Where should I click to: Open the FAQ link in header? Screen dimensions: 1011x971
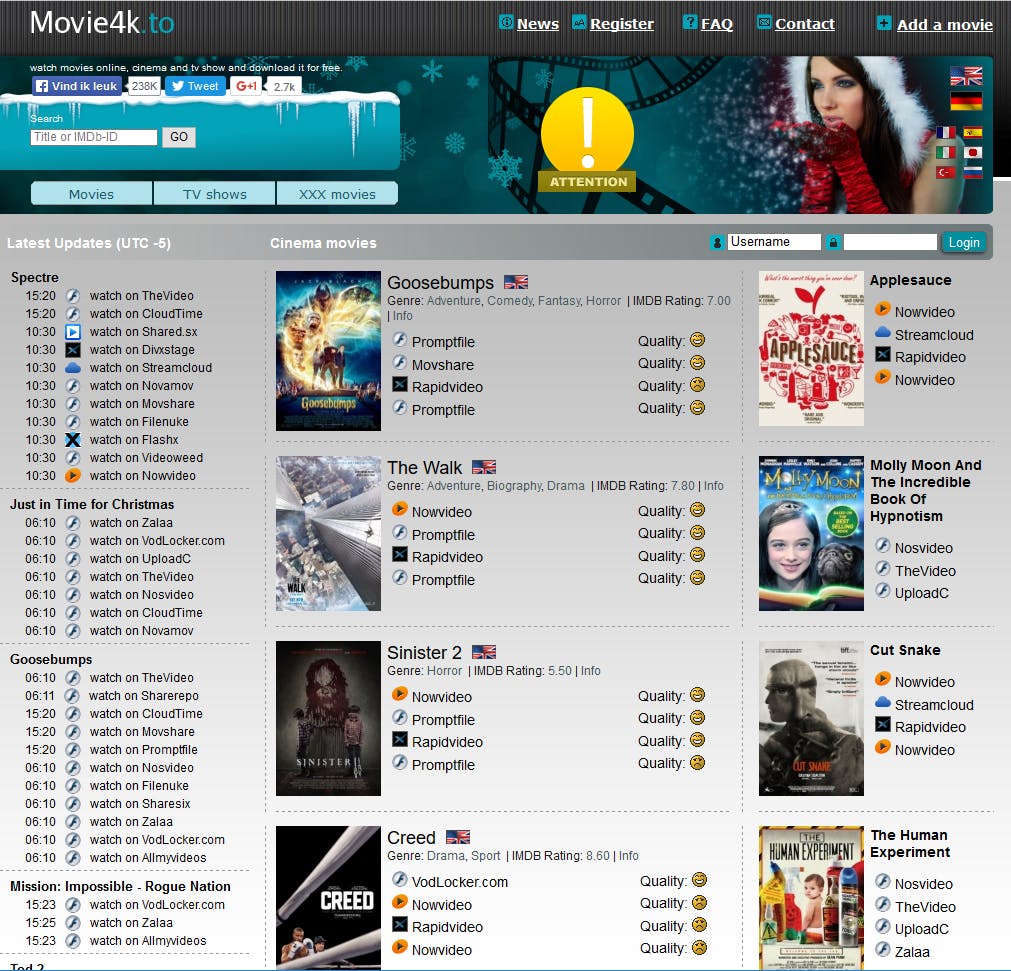click(x=717, y=24)
